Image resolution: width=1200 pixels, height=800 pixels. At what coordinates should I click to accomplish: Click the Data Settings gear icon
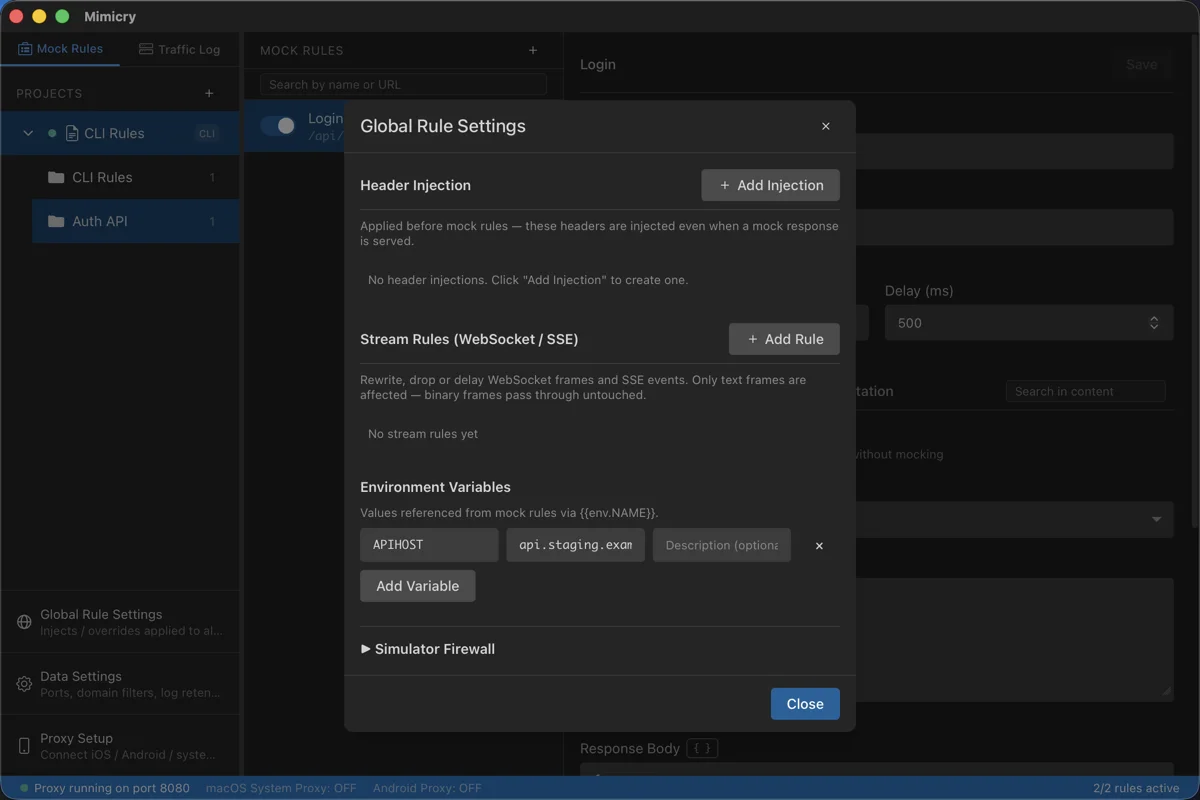click(24, 684)
